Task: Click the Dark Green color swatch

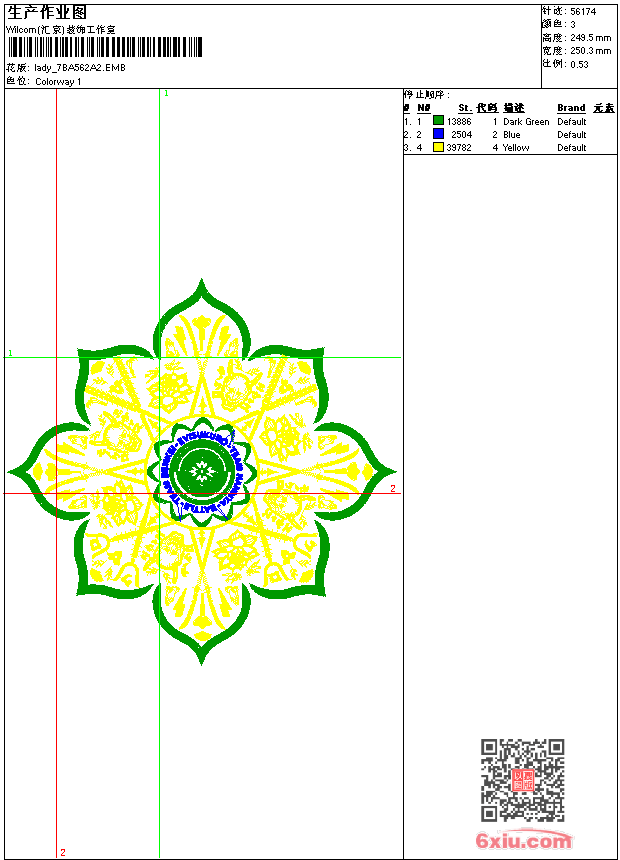Action: [x=438, y=121]
